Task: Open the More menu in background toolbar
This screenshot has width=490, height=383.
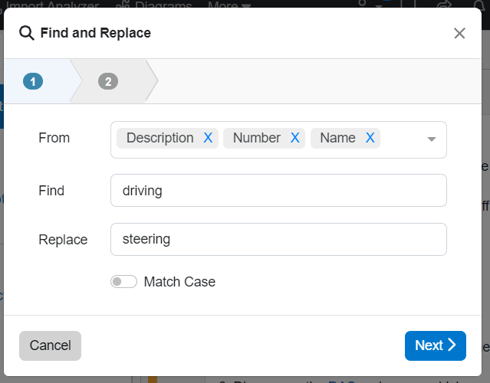Action: coord(229,5)
